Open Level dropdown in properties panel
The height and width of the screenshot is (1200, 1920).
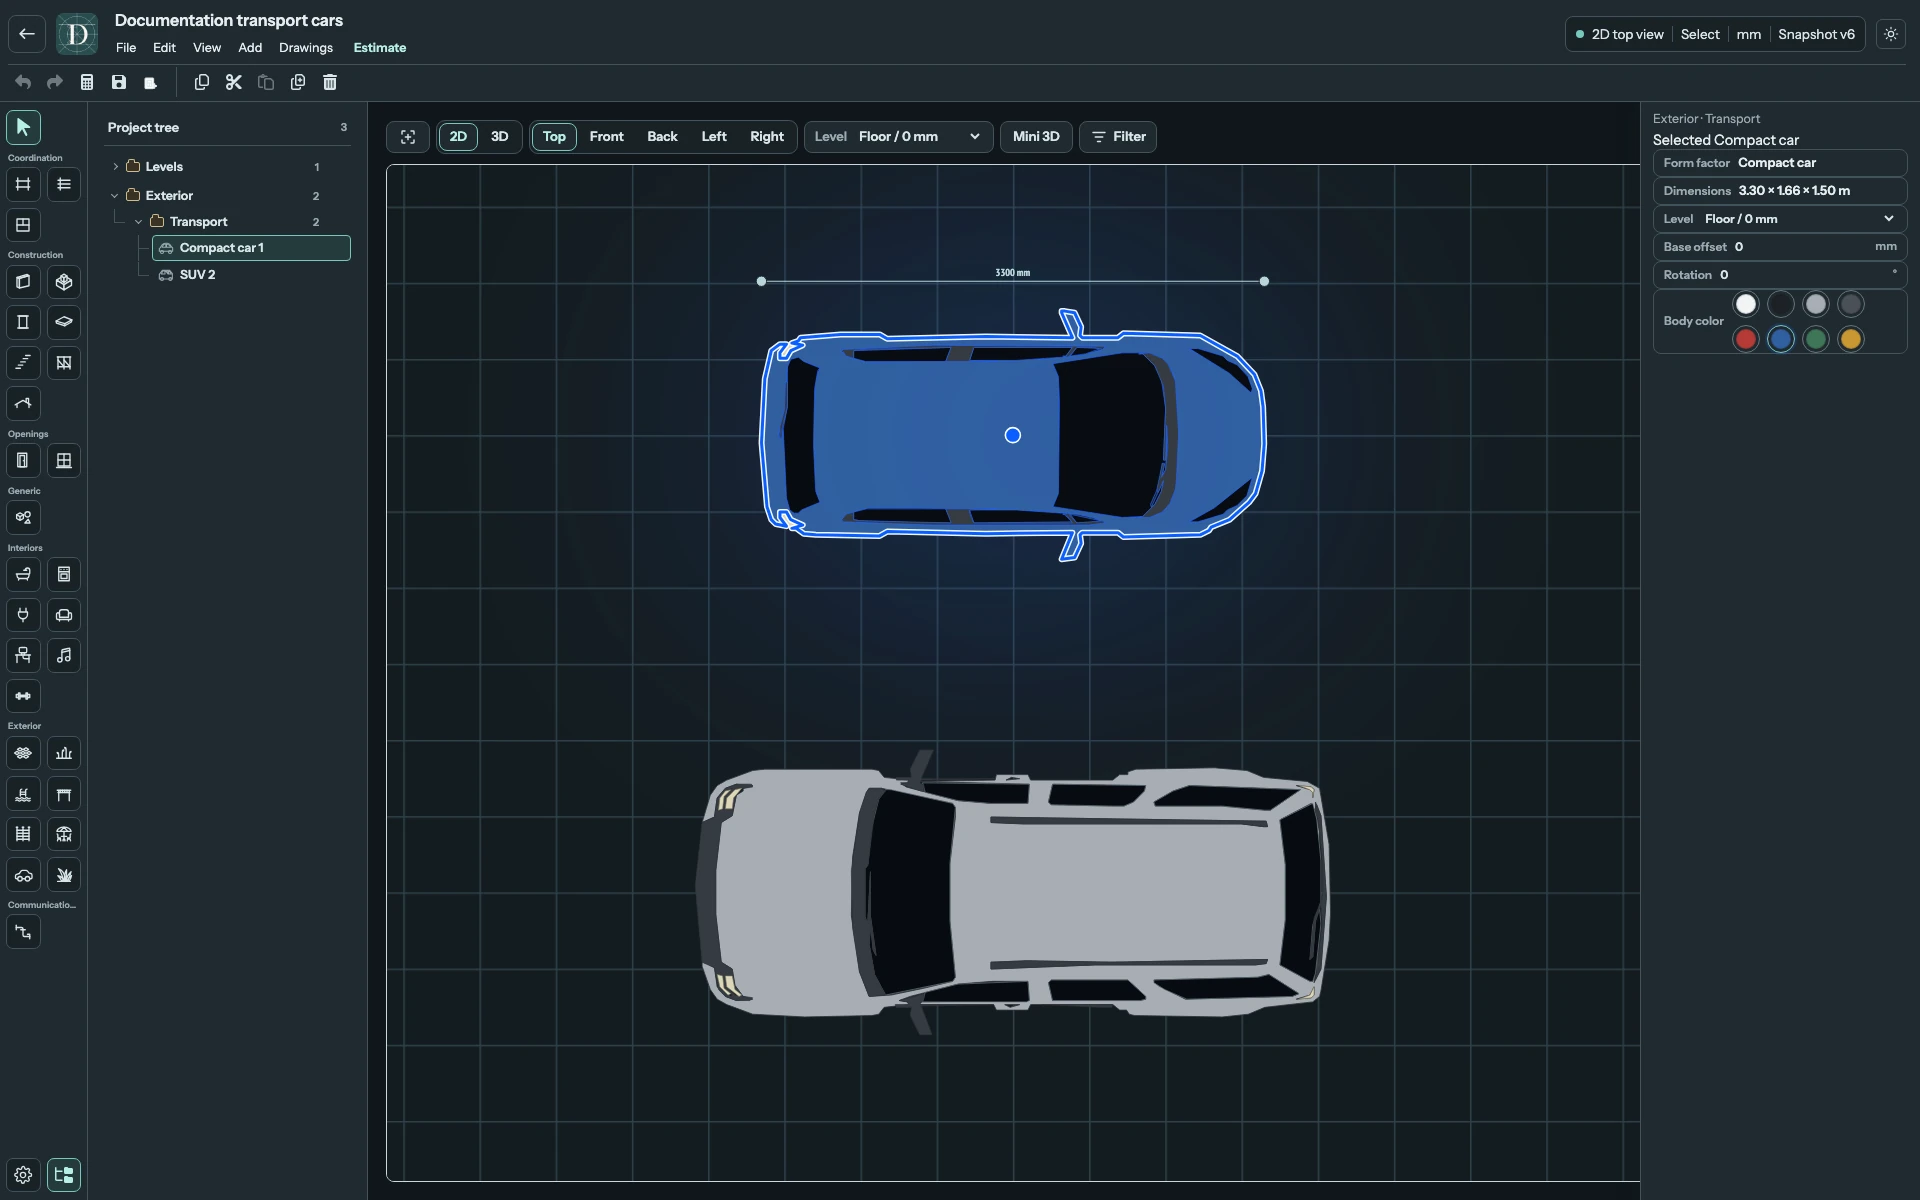pyautogui.click(x=1780, y=219)
